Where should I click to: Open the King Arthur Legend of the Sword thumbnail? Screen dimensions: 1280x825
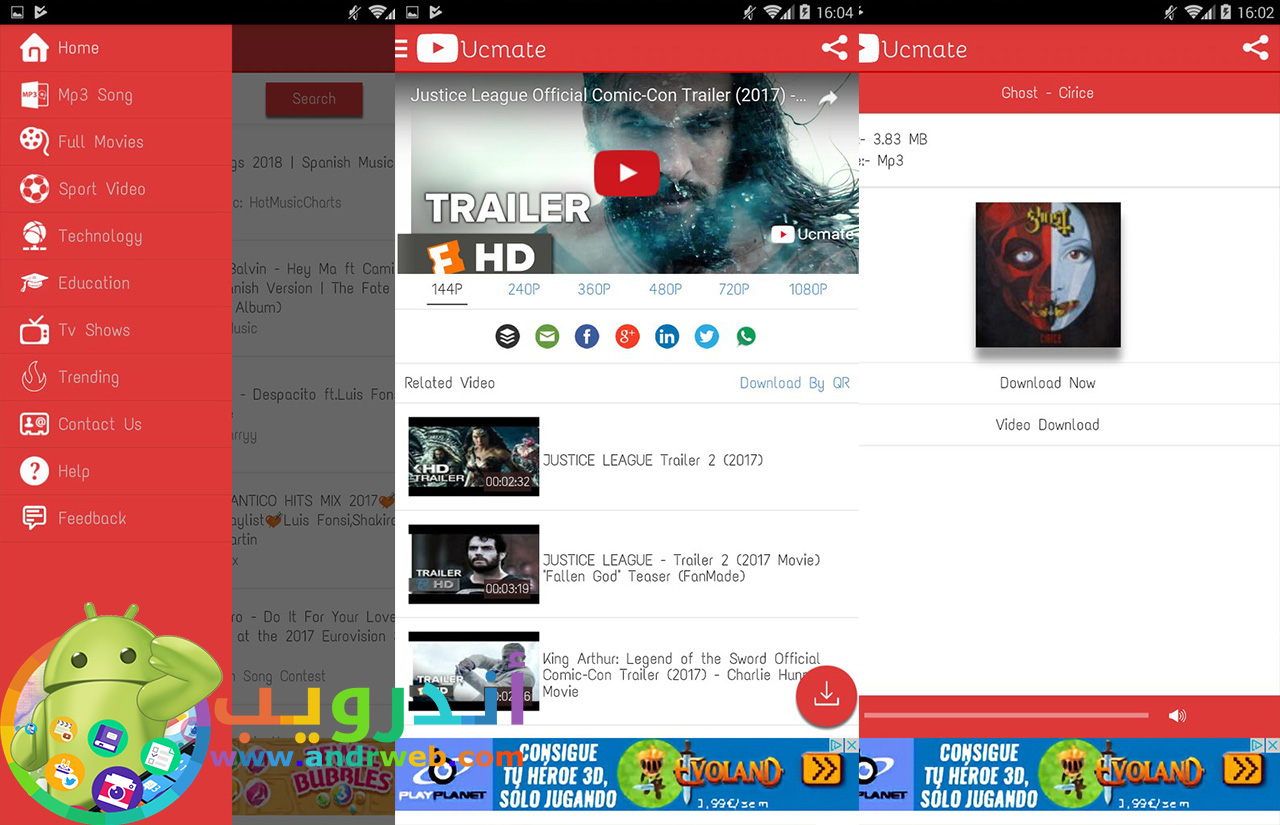point(474,670)
